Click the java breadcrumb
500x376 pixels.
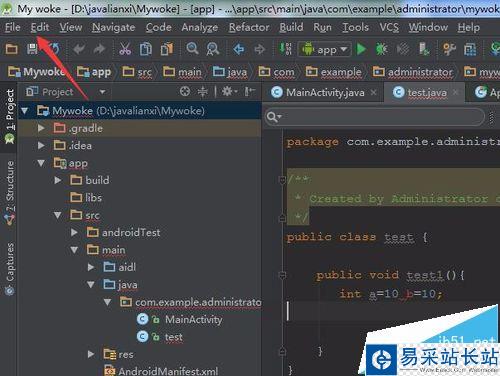[230, 72]
